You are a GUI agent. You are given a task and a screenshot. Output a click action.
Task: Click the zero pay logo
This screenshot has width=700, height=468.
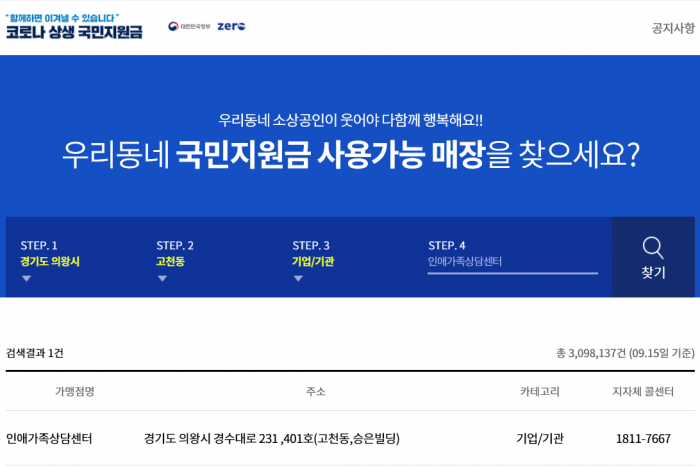click(x=231, y=26)
